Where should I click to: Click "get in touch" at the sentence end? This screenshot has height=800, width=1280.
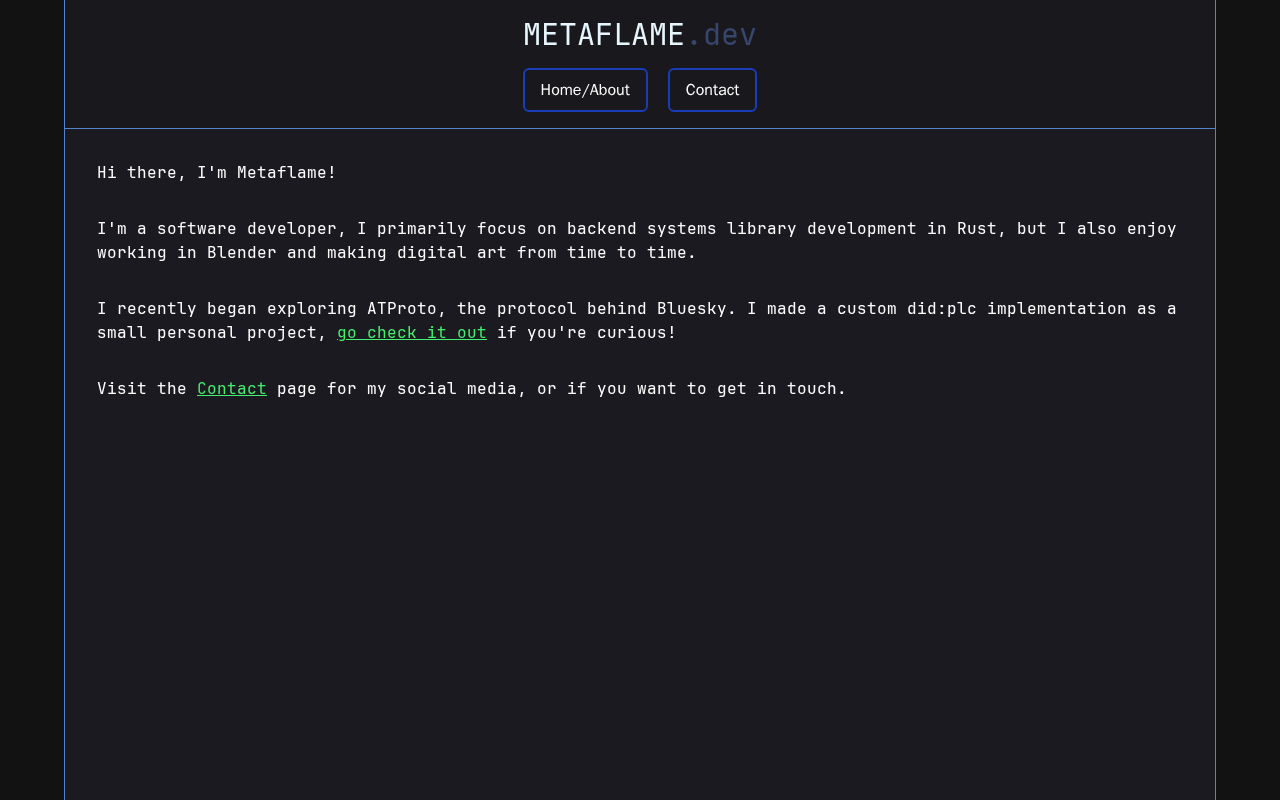point(777,388)
